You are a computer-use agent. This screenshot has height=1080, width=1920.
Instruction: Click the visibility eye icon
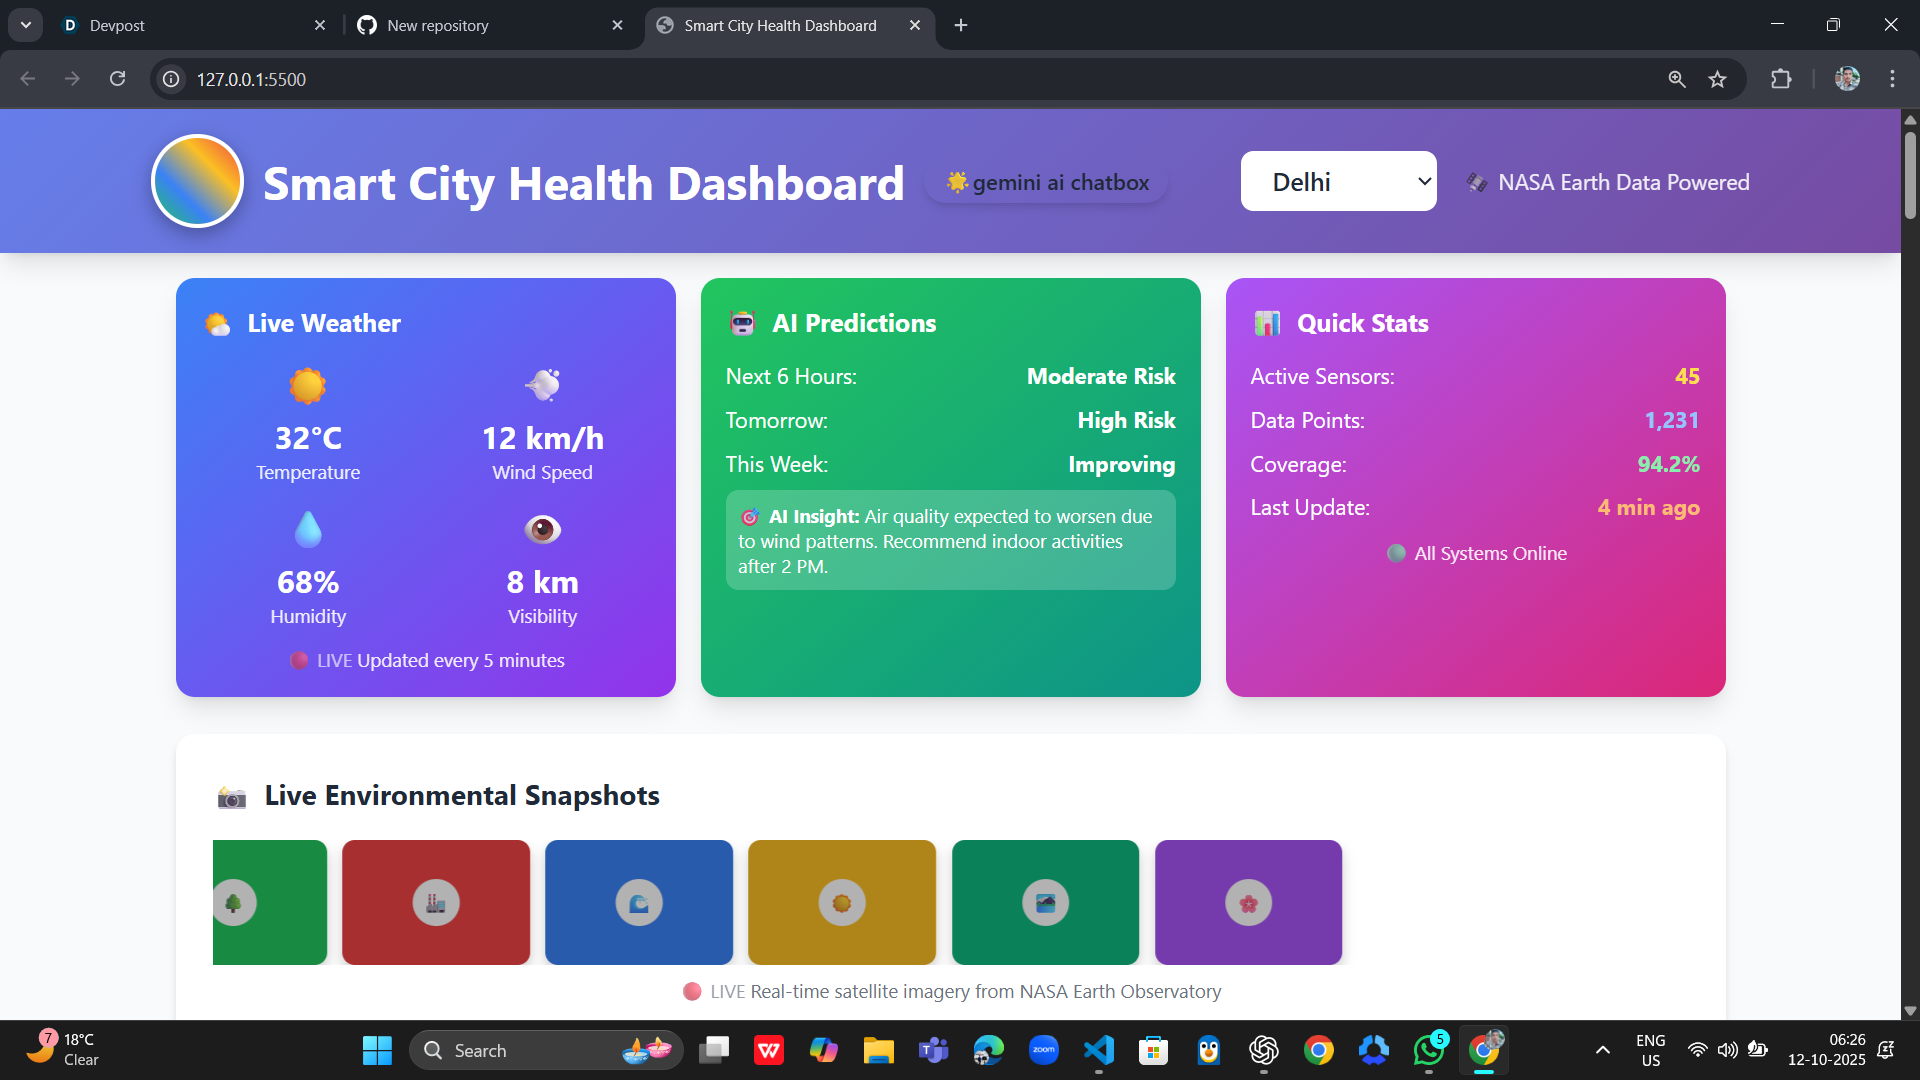pos(542,529)
